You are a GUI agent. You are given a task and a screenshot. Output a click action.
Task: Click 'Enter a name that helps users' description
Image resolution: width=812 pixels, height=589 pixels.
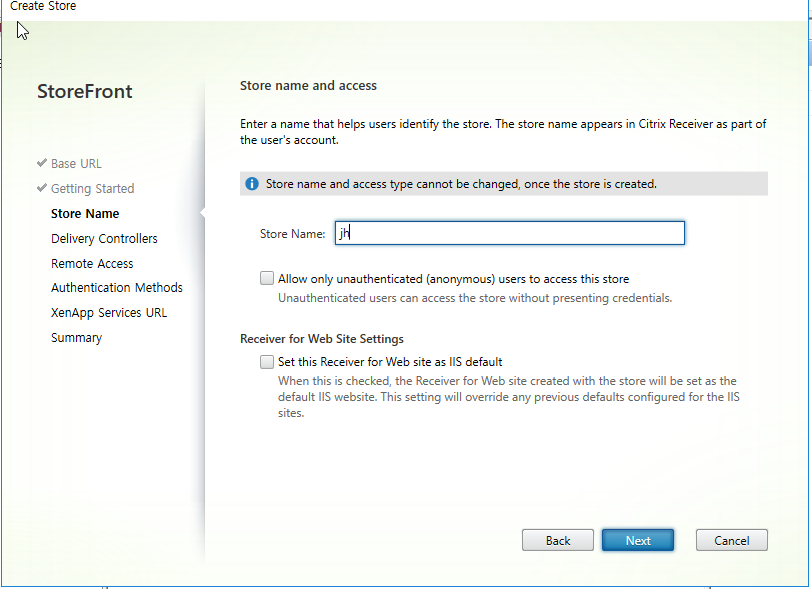pos(503,132)
